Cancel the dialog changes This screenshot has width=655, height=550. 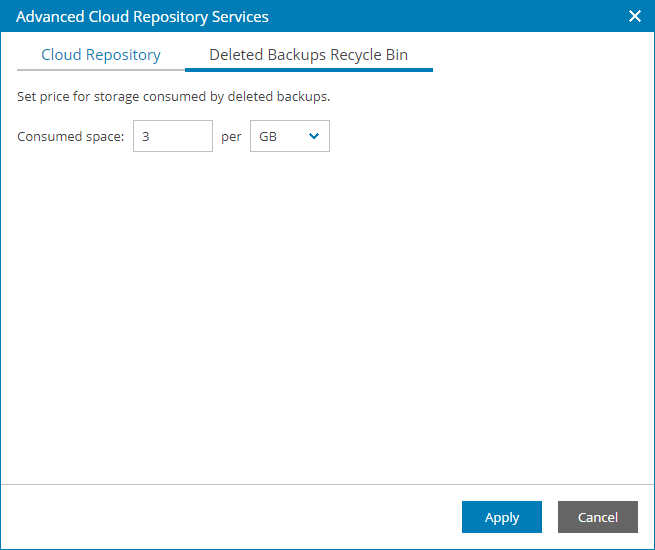(597, 517)
